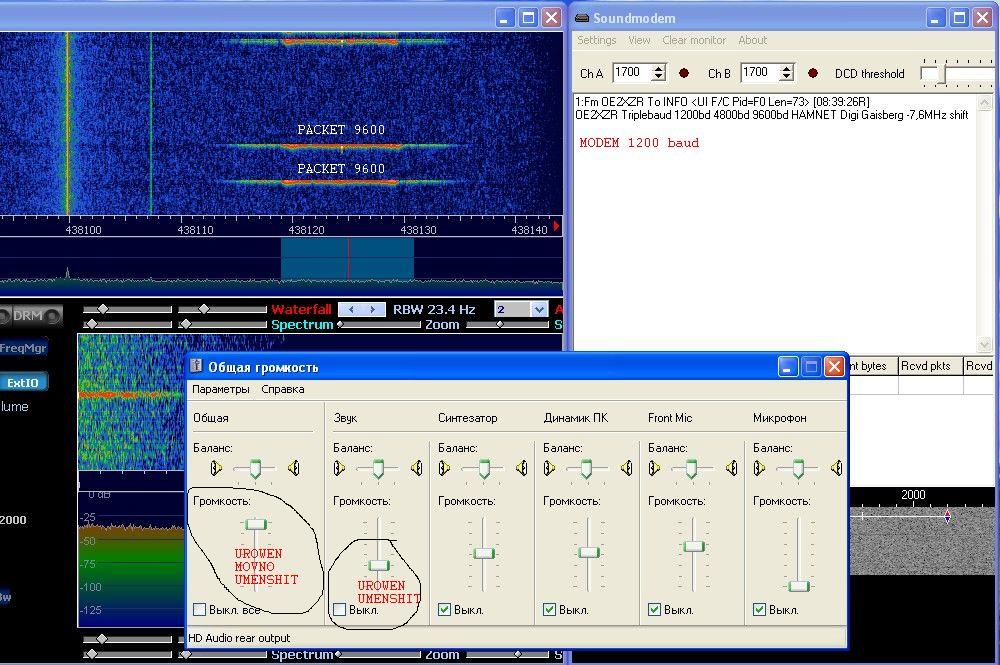Click the Ch B red DCD indicator

[x=813, y=73]
